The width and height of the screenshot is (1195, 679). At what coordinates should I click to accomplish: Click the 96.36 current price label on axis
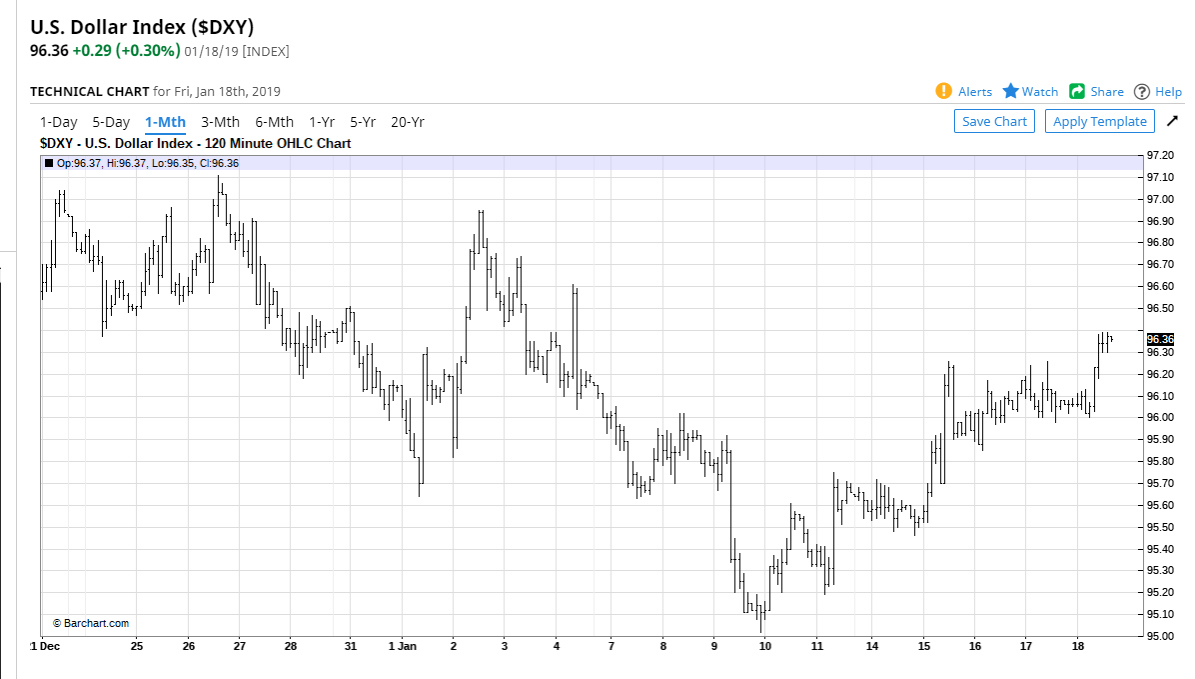[1160, 339]
